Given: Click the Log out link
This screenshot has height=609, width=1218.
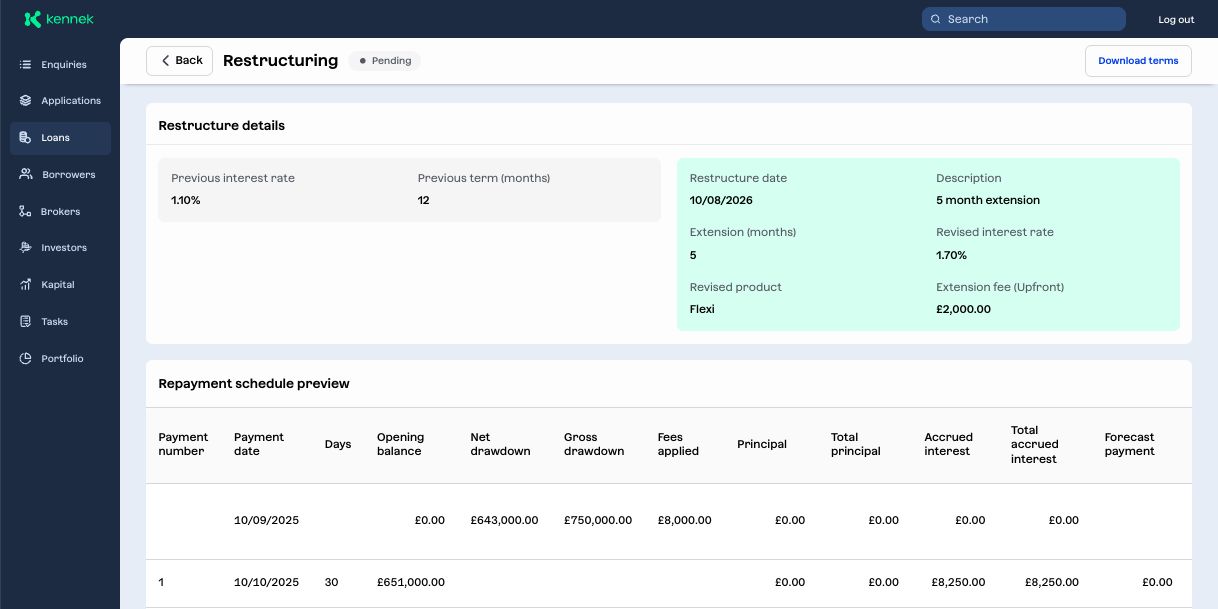Looking at the screenshot, I should click(1176, 20).
